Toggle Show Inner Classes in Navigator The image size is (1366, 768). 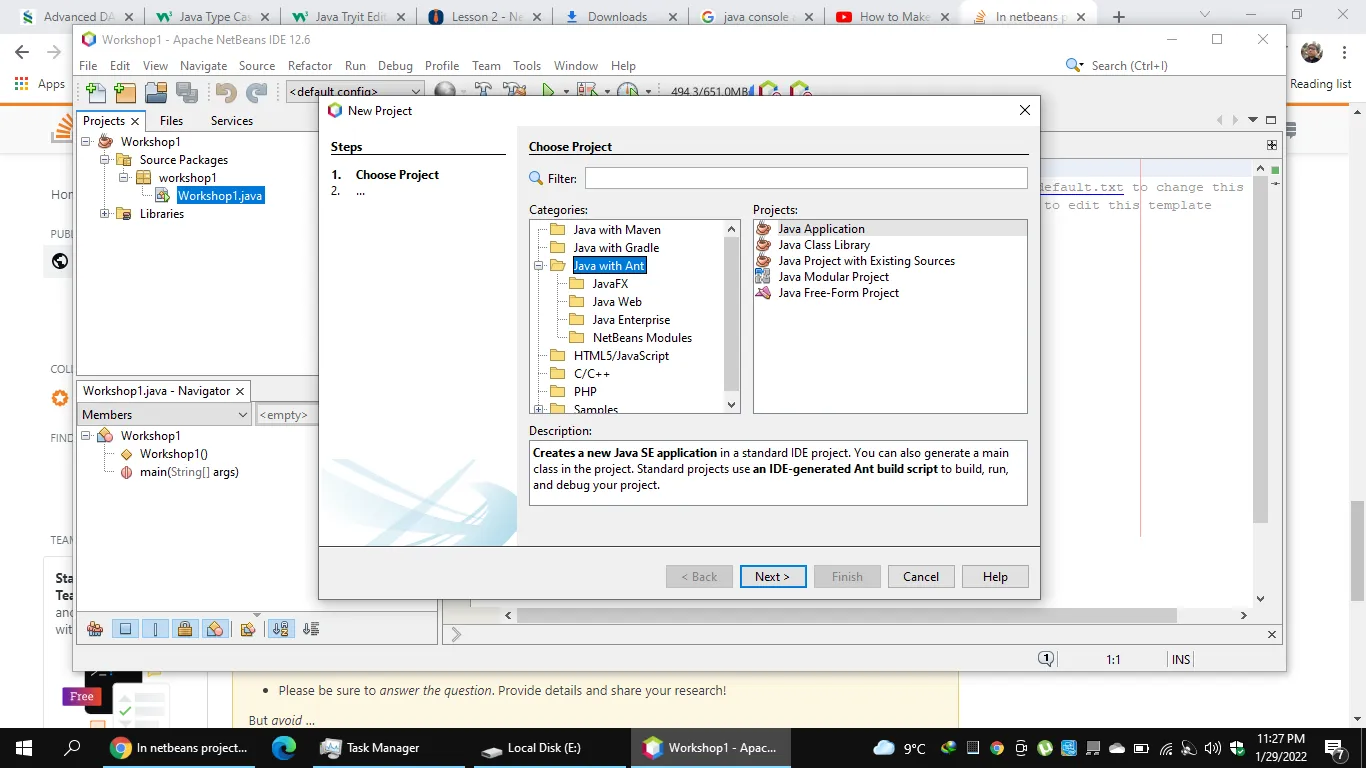point(215,629)
